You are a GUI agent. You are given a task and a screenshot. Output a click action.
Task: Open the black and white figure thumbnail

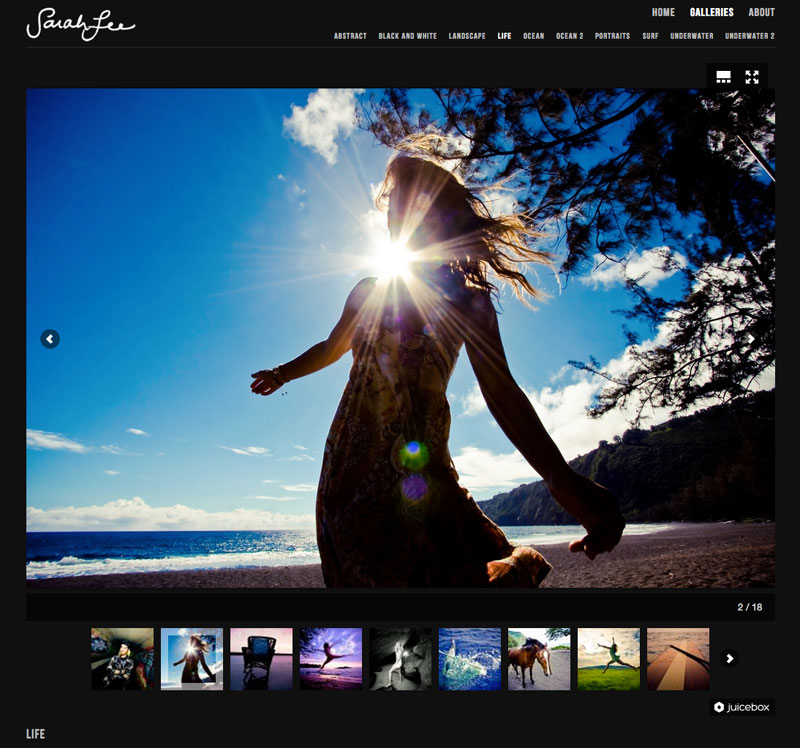coord(400,659)
